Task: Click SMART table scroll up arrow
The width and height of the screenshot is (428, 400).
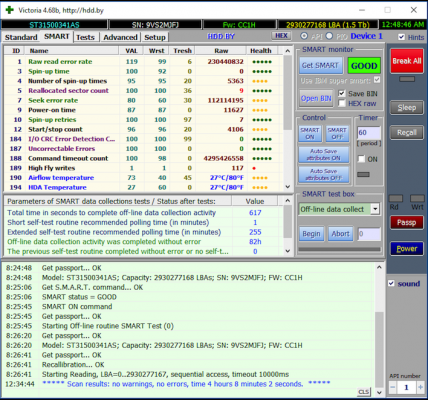Action: (288, 51)
